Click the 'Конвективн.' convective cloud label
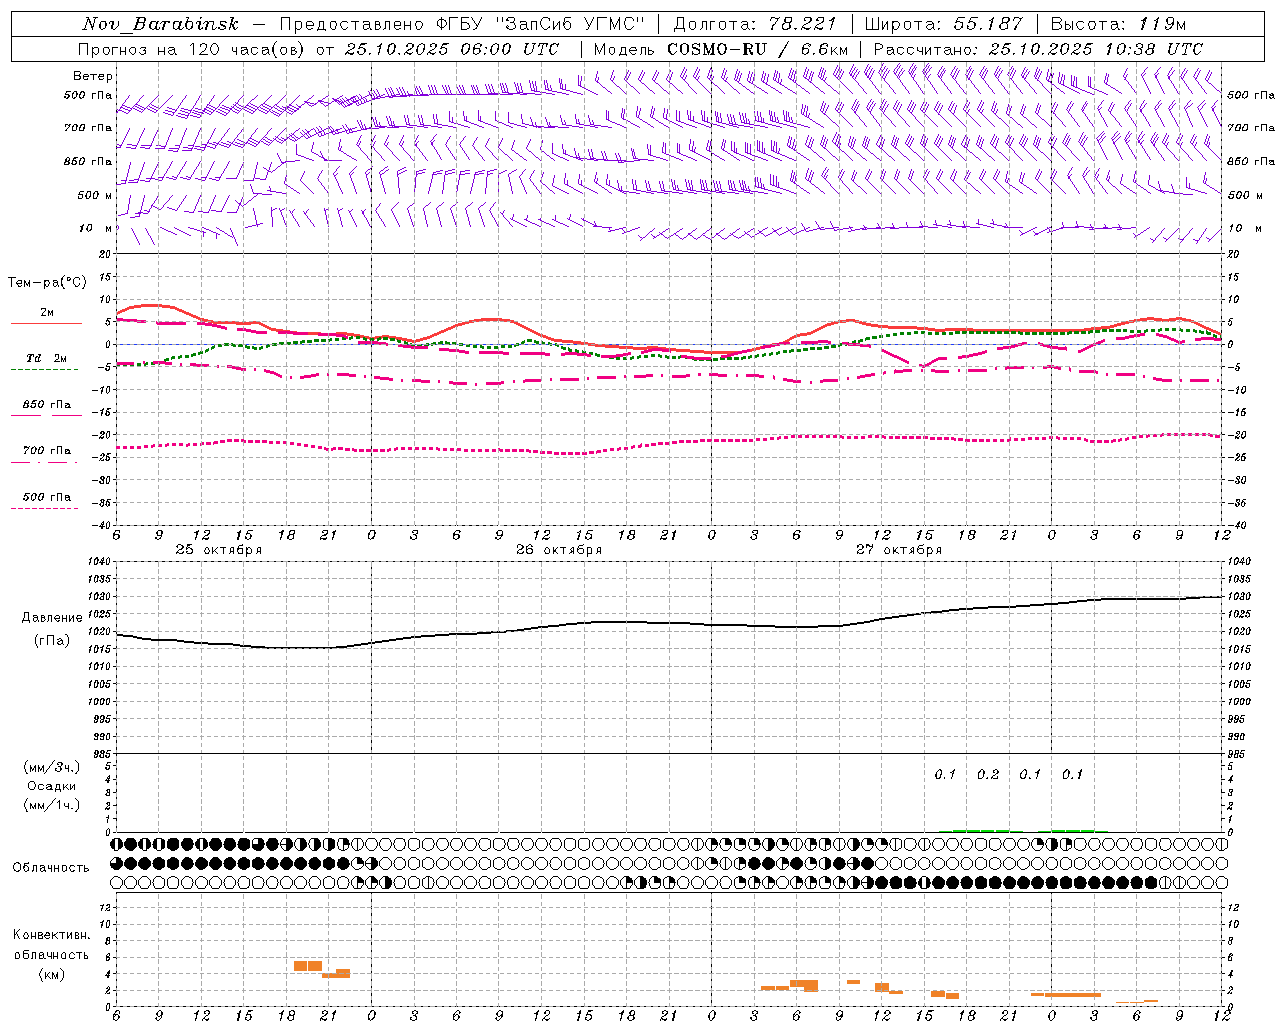Image resolution: width=1280 pixels, height=1024 pixels. 51,935
